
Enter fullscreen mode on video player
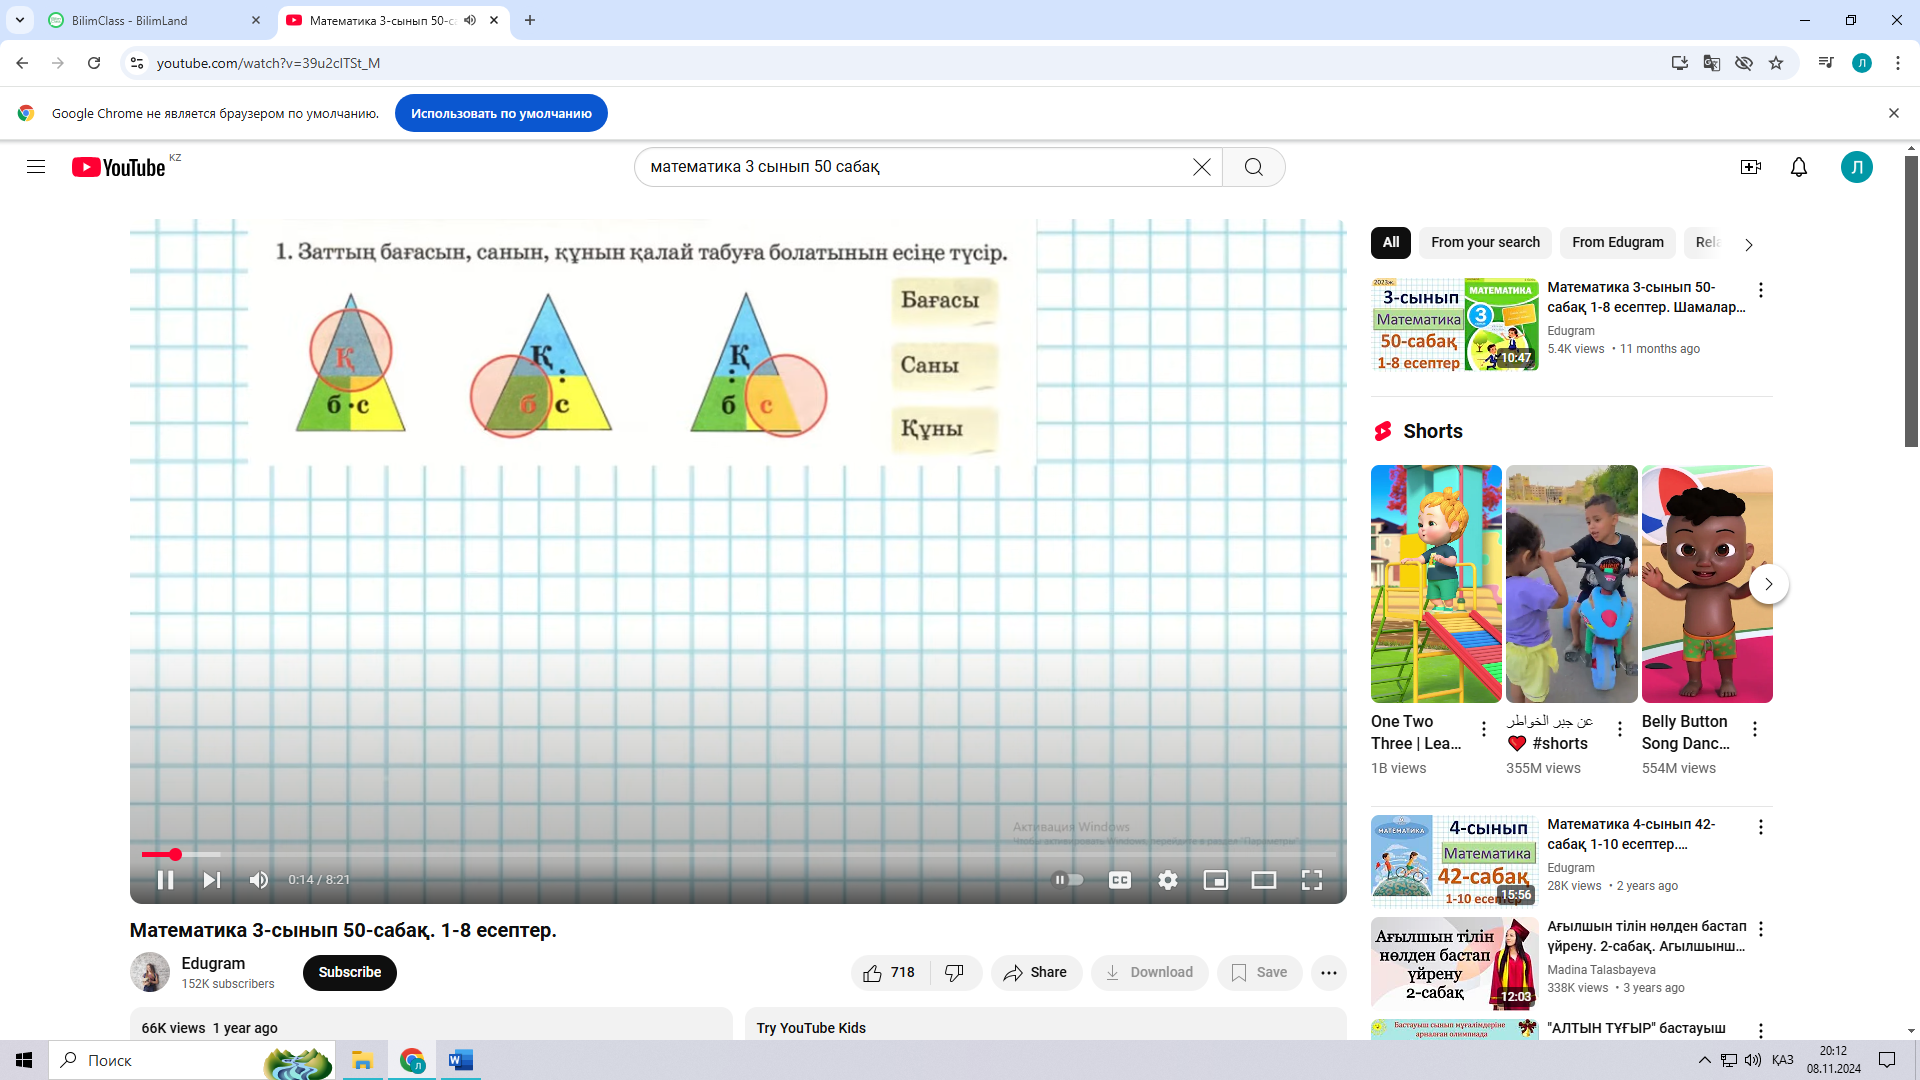1311,880
